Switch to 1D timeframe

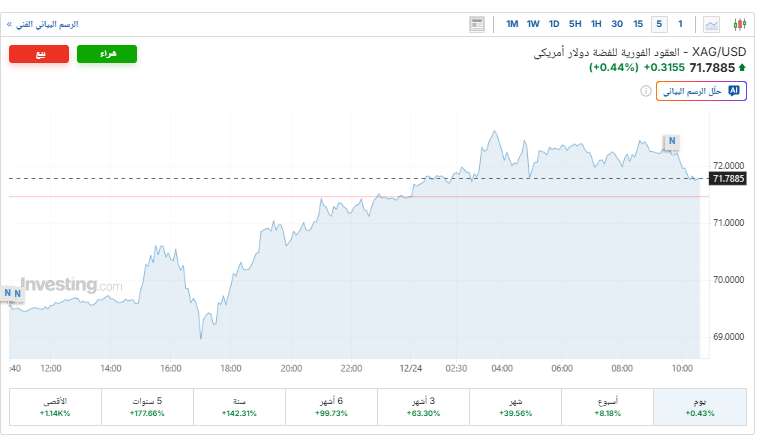(554, 24)
